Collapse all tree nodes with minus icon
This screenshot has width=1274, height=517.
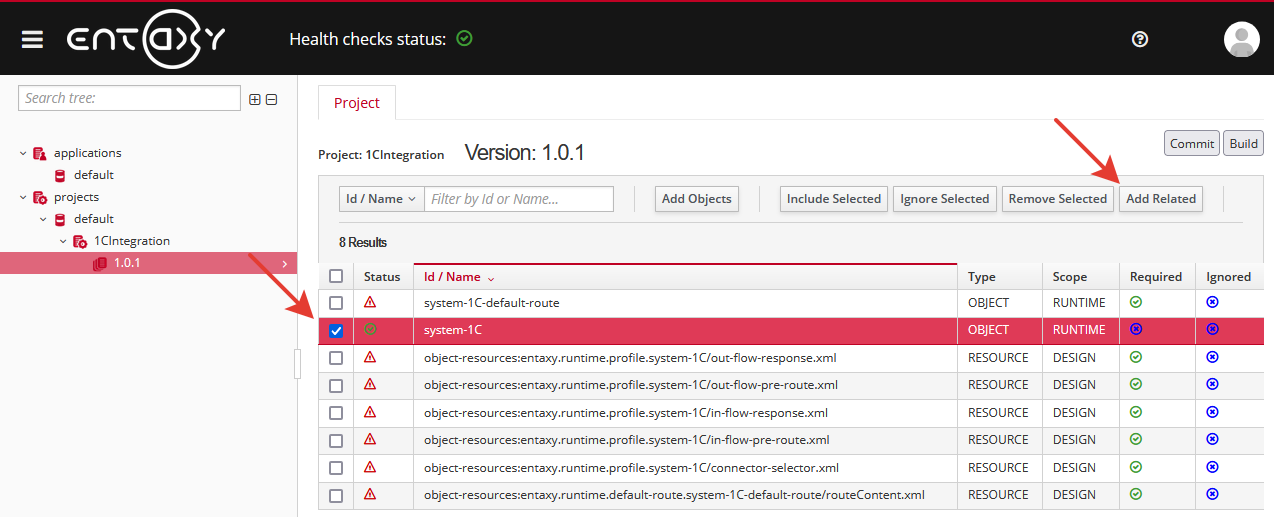[x=271, y=99]
